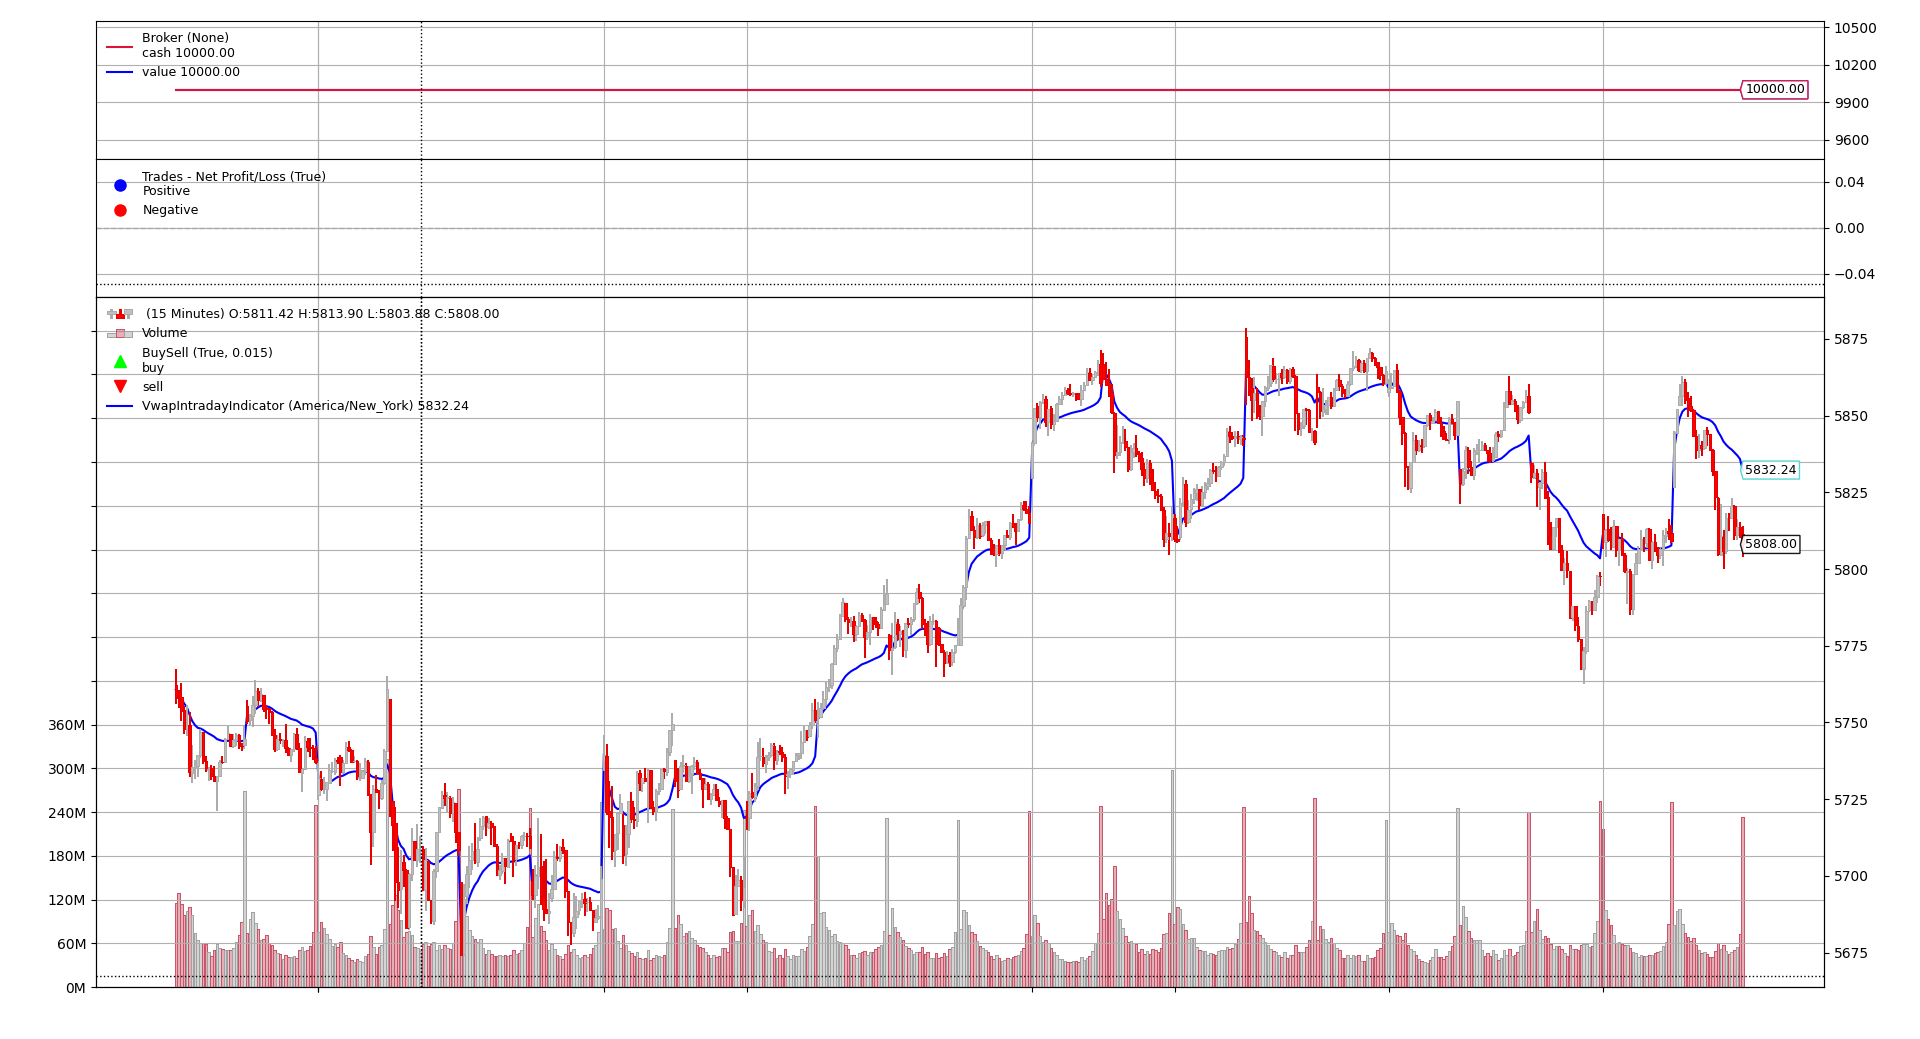
Task: Click the 5825 price axis tick label
Action: (1851, 493)
